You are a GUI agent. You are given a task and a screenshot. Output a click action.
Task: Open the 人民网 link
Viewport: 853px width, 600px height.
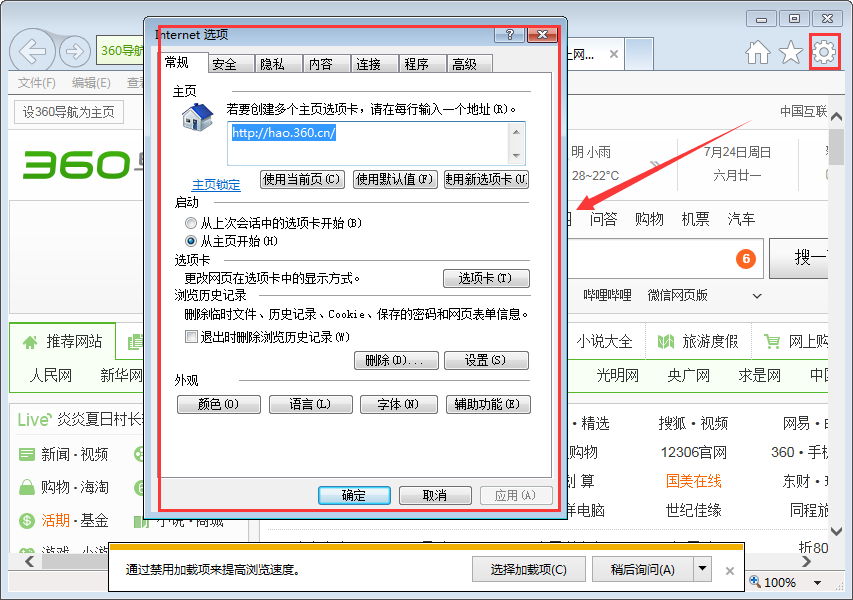click(x=51, y=375)
